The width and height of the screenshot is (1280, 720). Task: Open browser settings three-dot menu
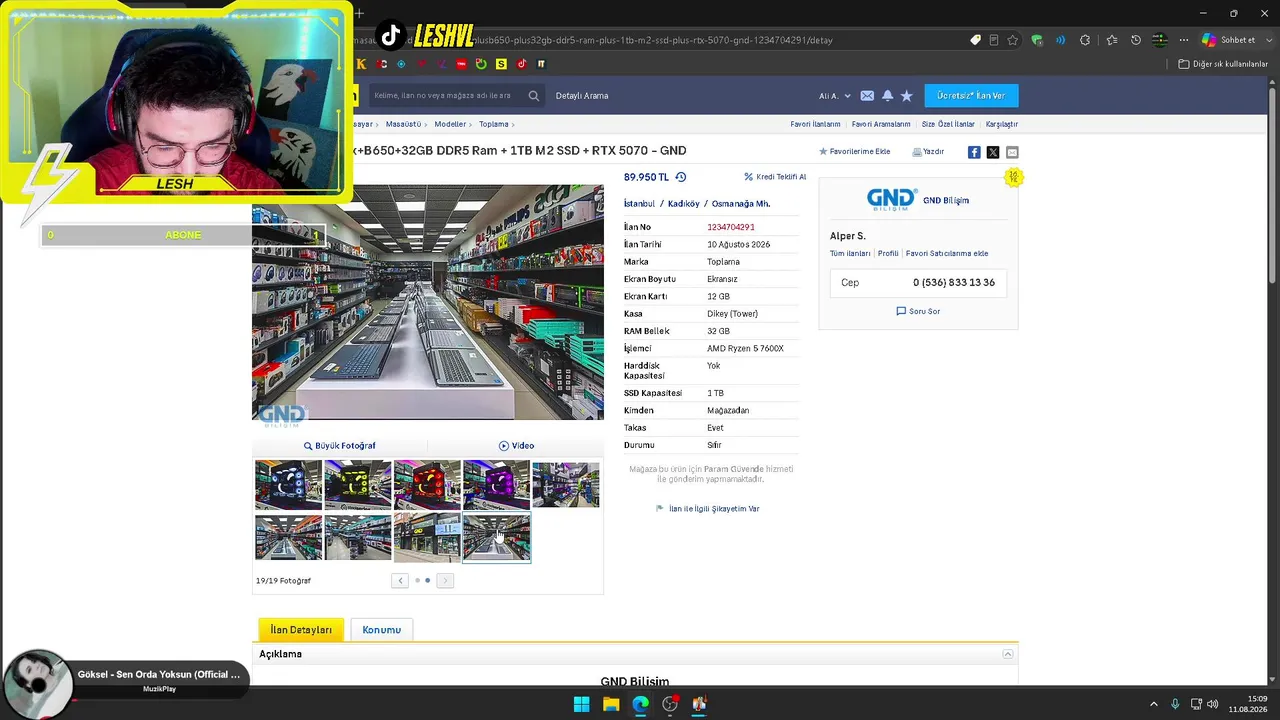pyautogui.click(x=1184, y=40)
